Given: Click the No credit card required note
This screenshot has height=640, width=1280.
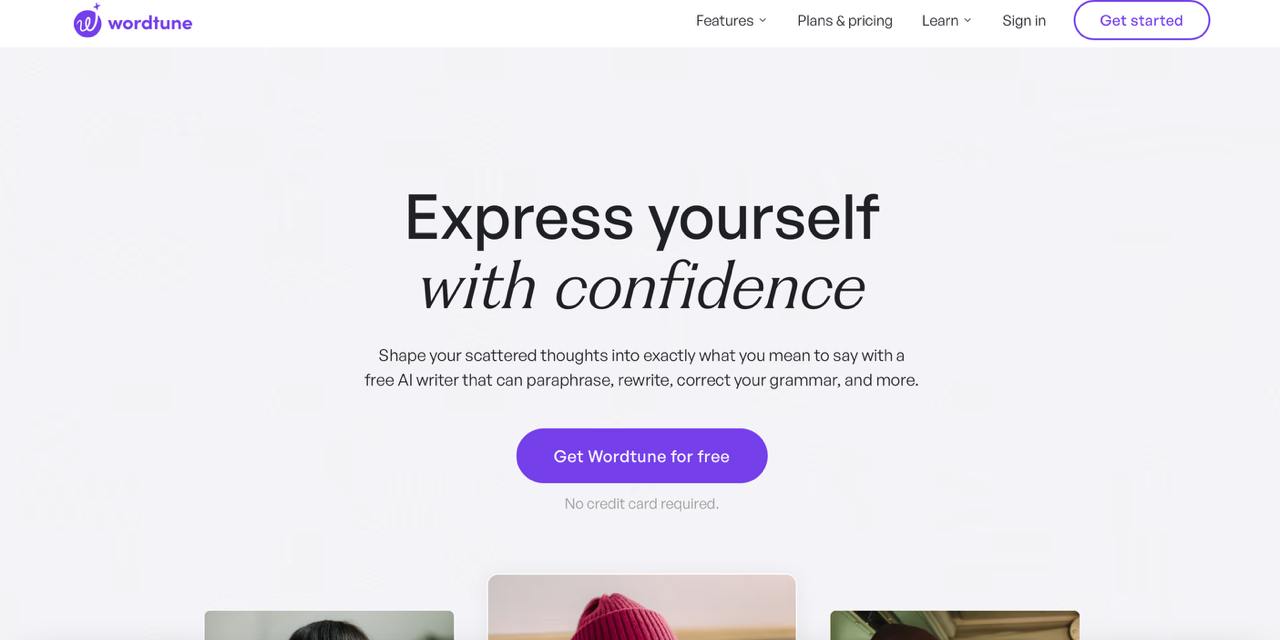Looking at the screenshot, I should click(x=642, y=504).
